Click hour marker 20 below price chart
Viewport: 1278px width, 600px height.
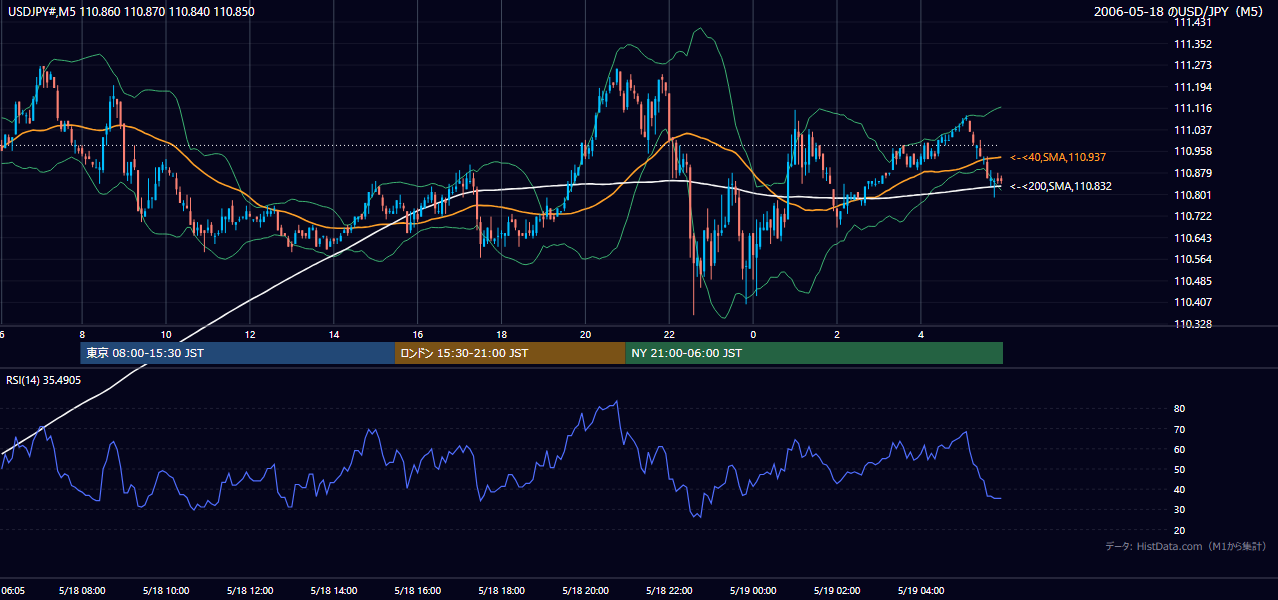586,335
